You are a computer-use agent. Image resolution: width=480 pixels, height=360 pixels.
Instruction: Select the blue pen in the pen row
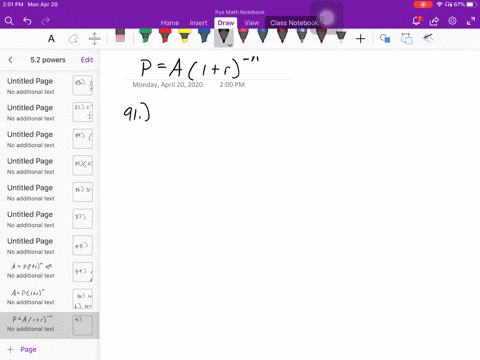click(263, 36)
